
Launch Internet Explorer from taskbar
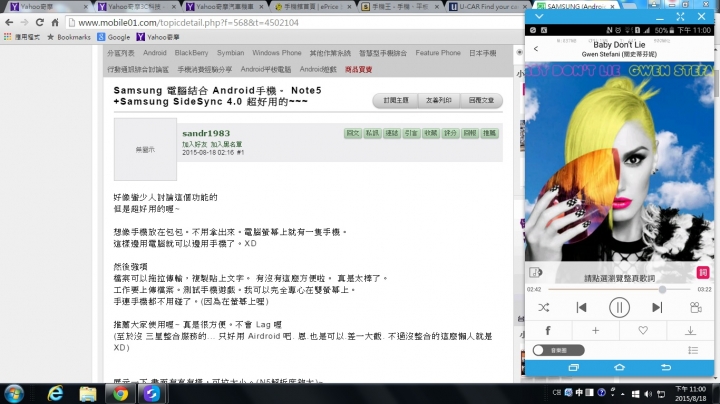pyautogui.click(x=55, y=394)
